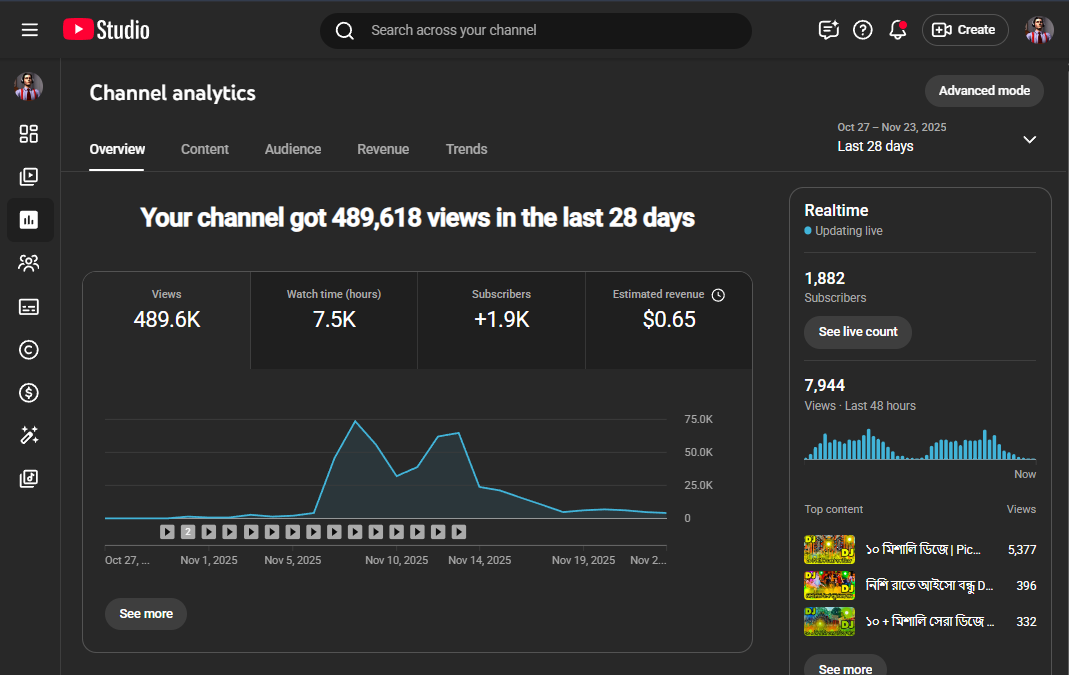
Task: Open Customization magic wand icon
Action: [29, 436]
